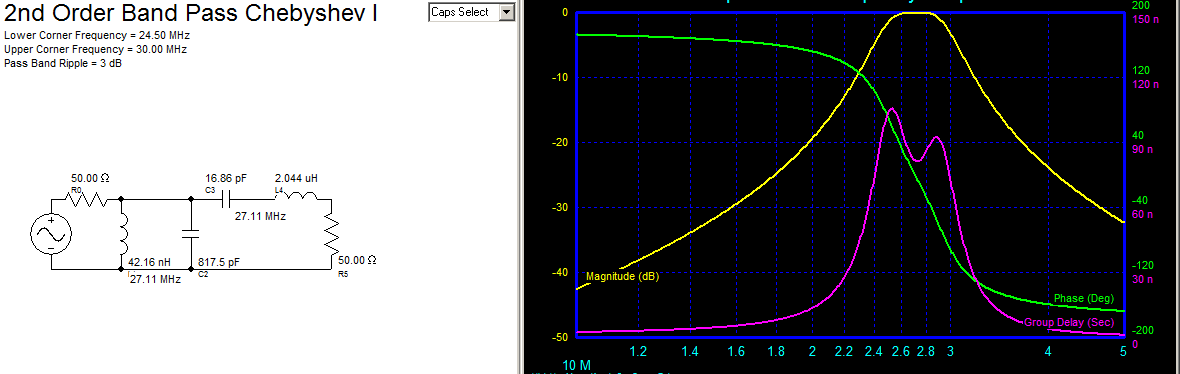Click the magenta Group Delay (Sec) label
This screenshot has height=374, width=1180.
[1069, 323]
